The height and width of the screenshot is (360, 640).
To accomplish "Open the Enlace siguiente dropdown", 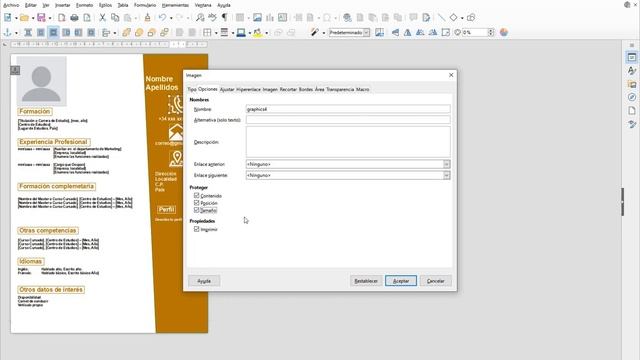I will [447, 175].
